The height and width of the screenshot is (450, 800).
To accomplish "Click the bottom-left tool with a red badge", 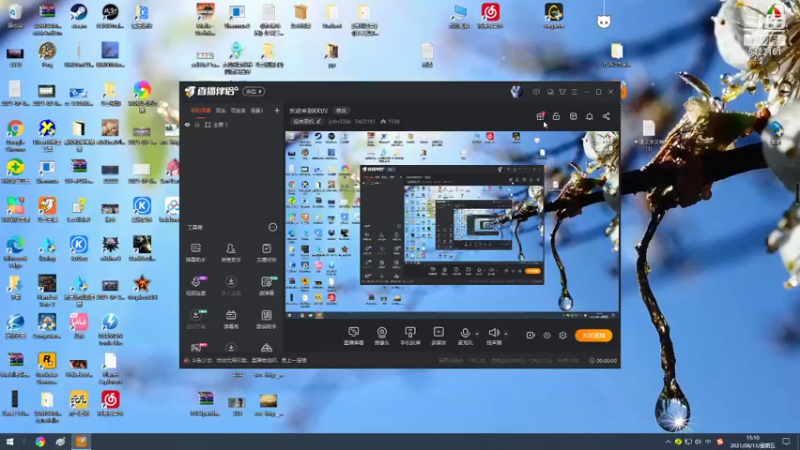I will click(196, 348).
